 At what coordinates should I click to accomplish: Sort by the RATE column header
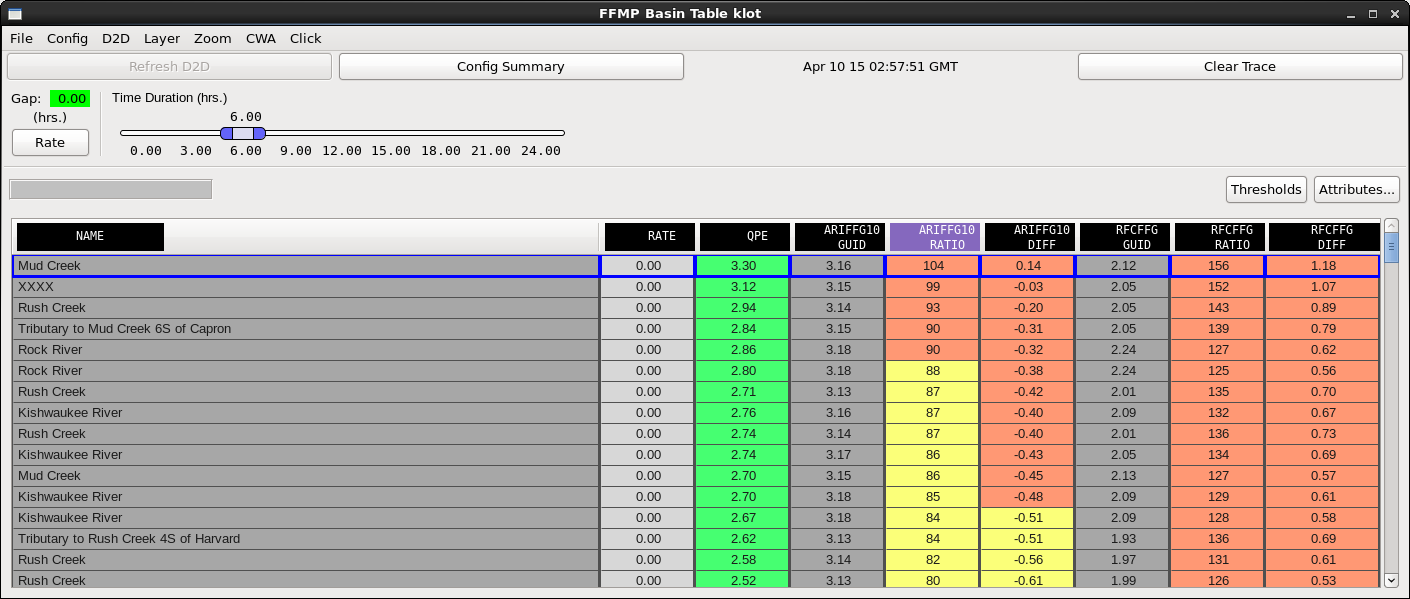pos(650,237)
